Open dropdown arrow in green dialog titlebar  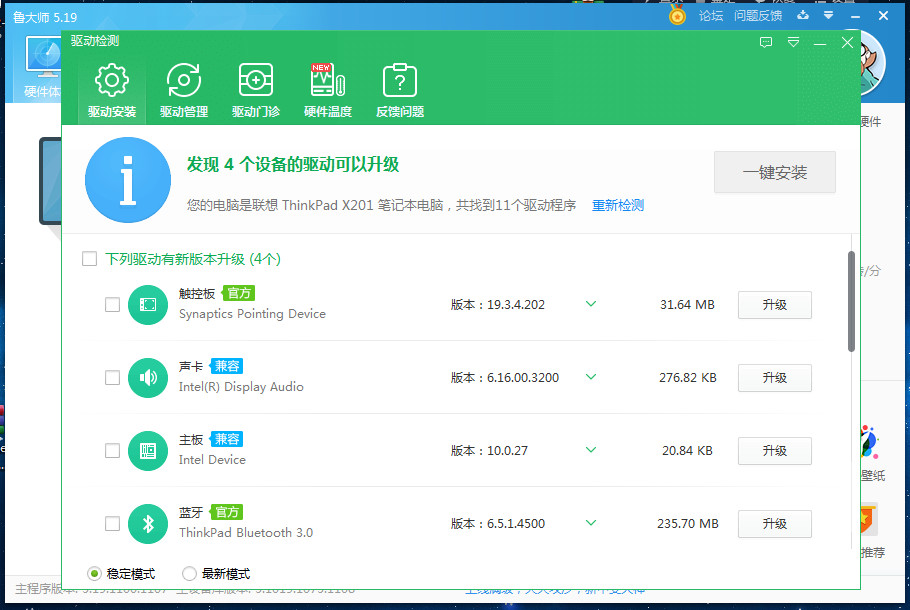794,41
